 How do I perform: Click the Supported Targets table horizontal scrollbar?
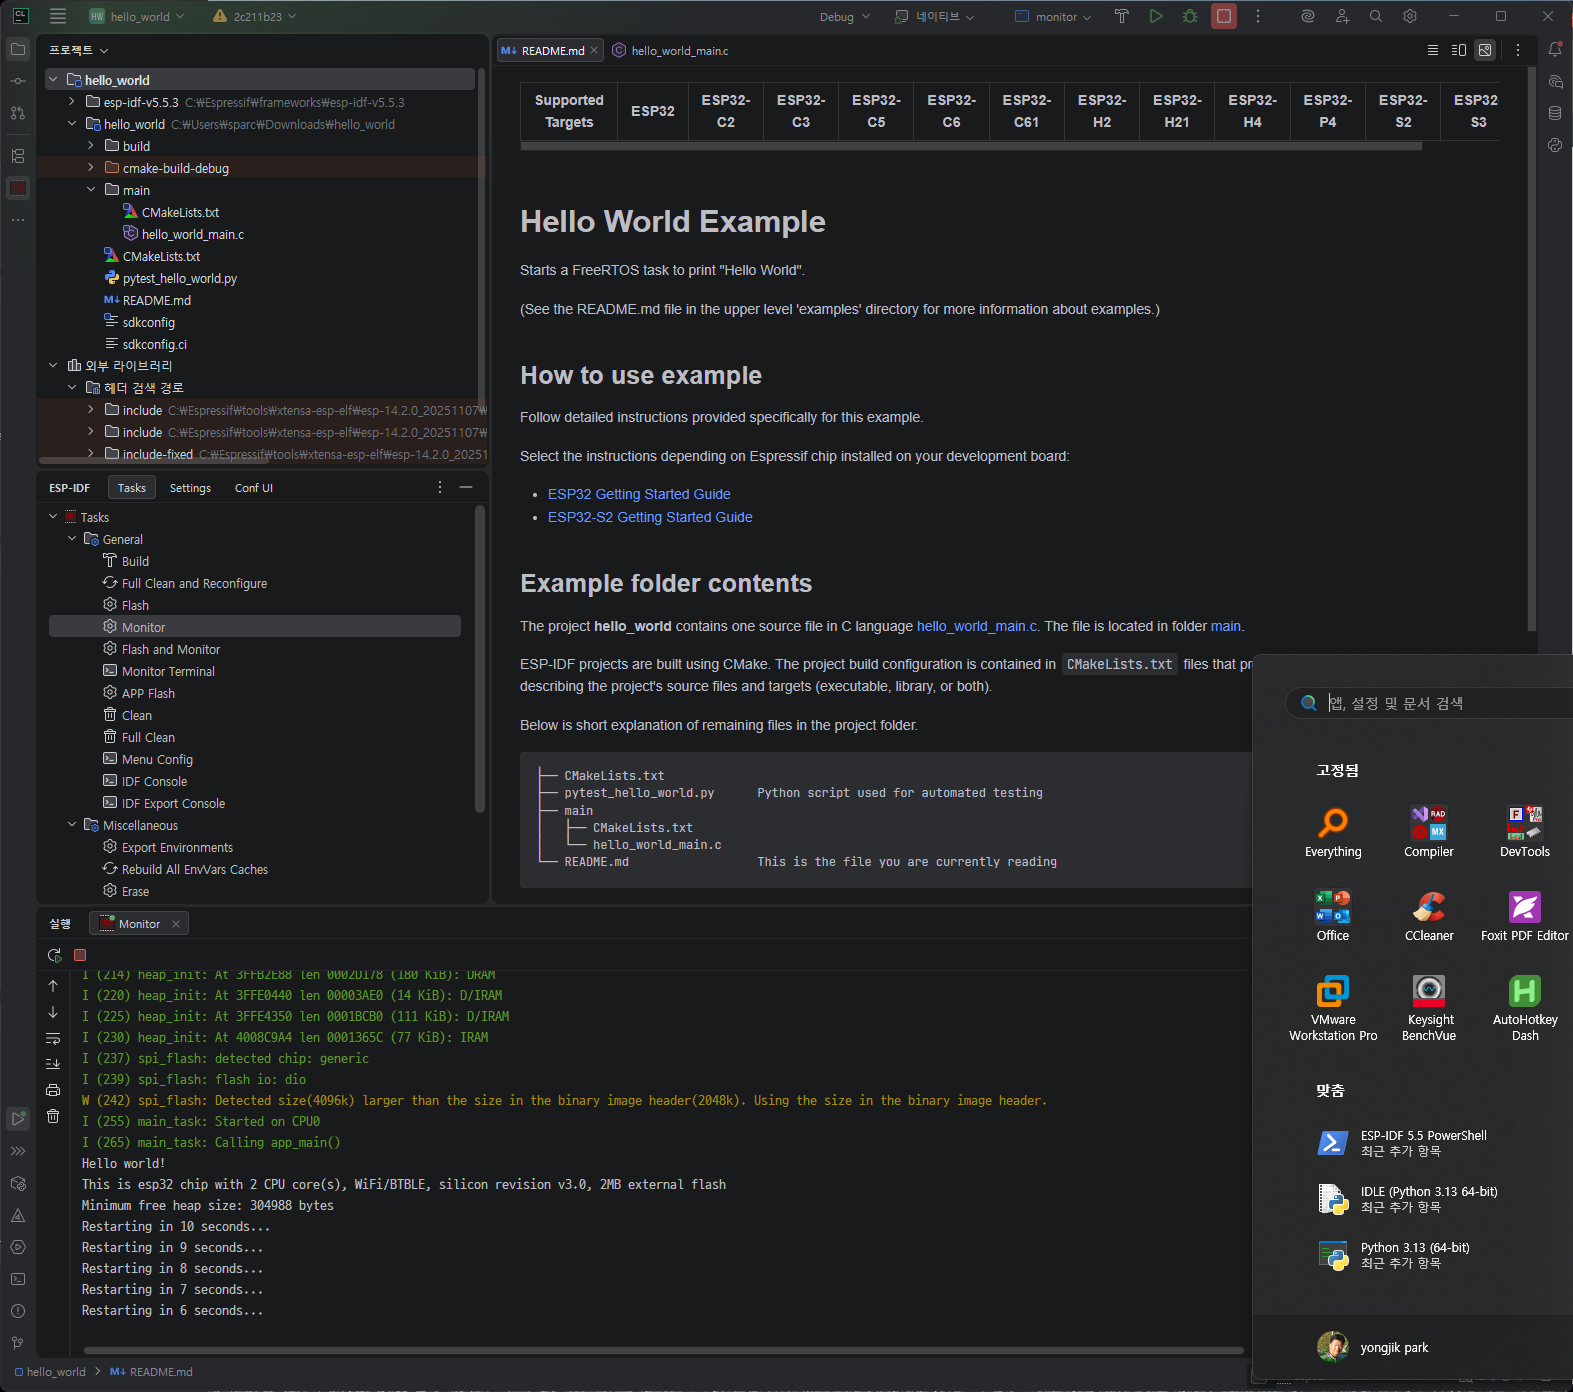970,146
